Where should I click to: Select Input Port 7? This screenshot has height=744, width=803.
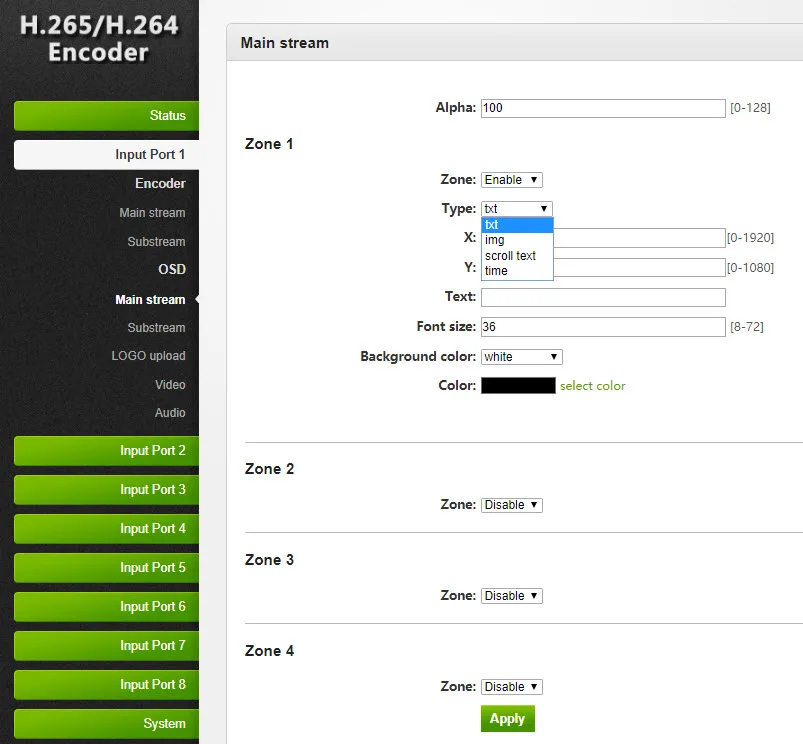107,645
